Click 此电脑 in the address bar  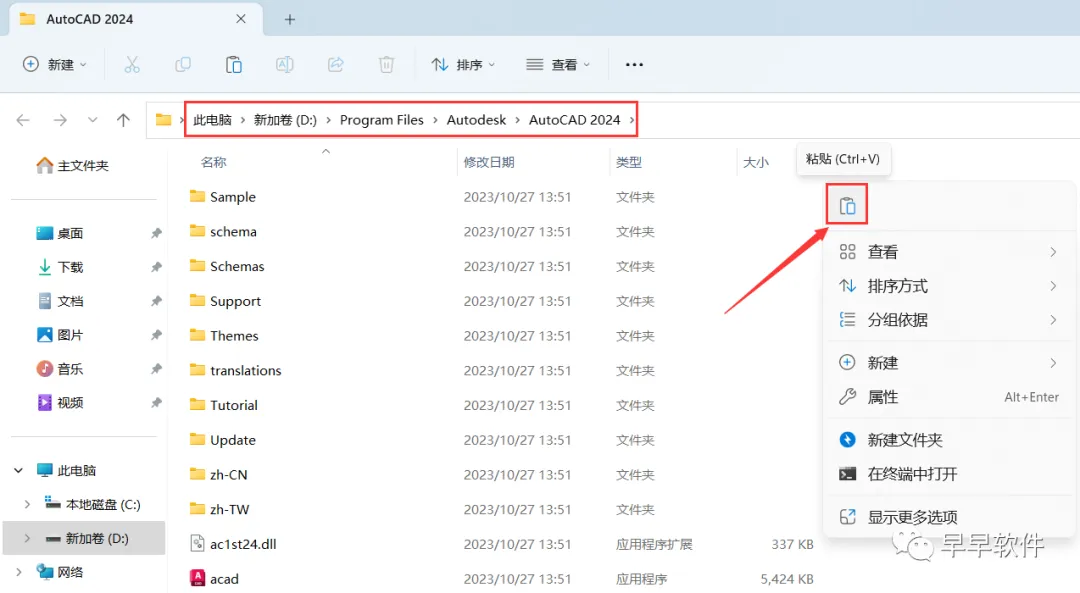212,120
